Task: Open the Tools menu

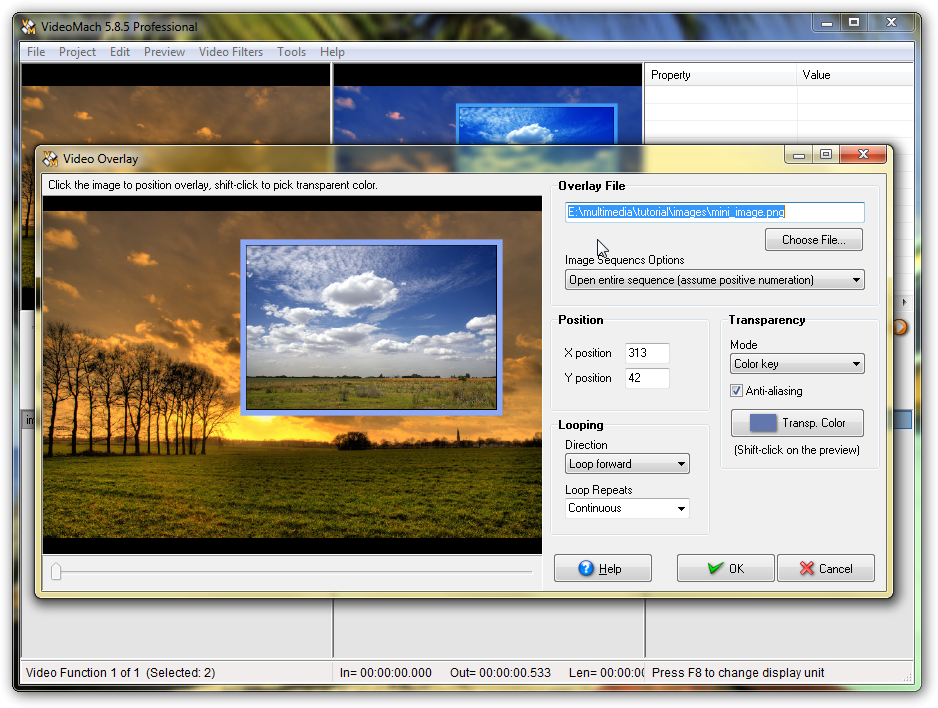Action: tap(292, 52)
